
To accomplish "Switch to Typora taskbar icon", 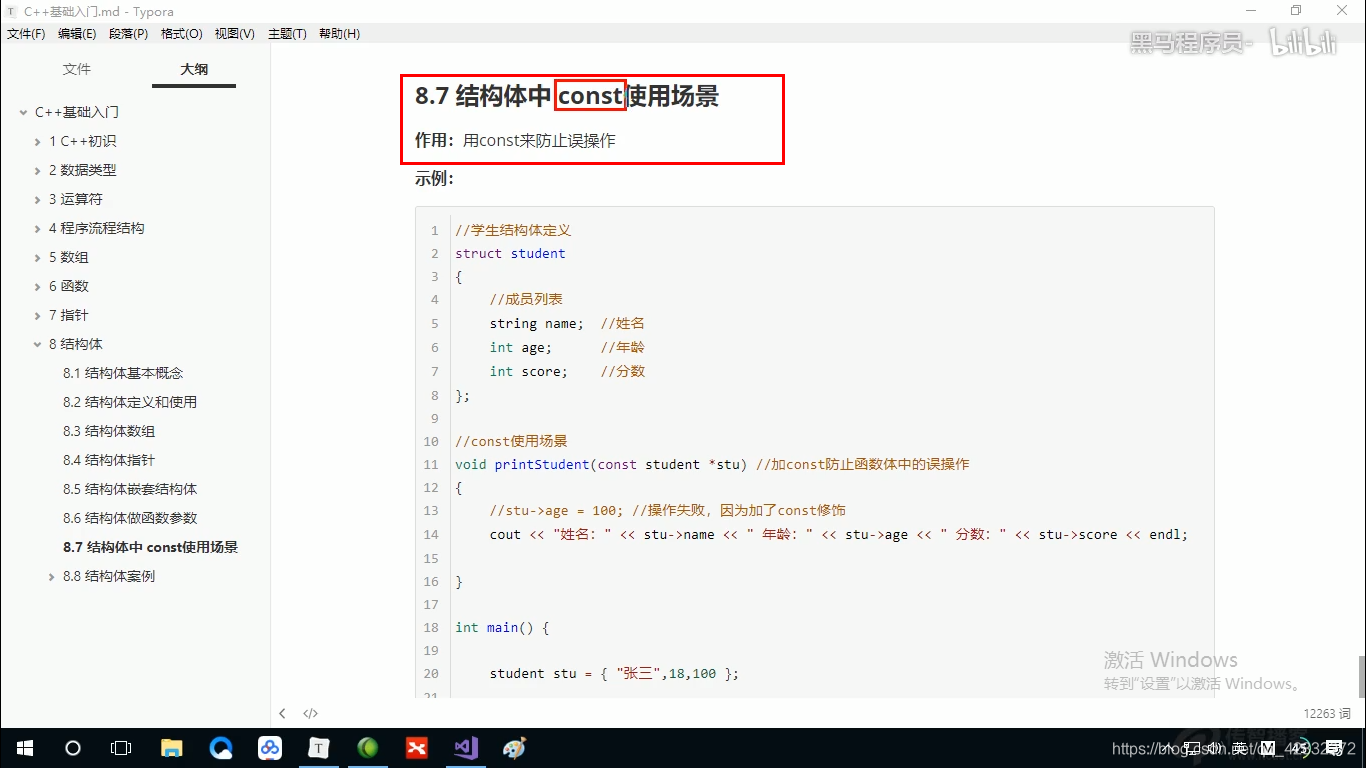I will [x=319, y=748].
